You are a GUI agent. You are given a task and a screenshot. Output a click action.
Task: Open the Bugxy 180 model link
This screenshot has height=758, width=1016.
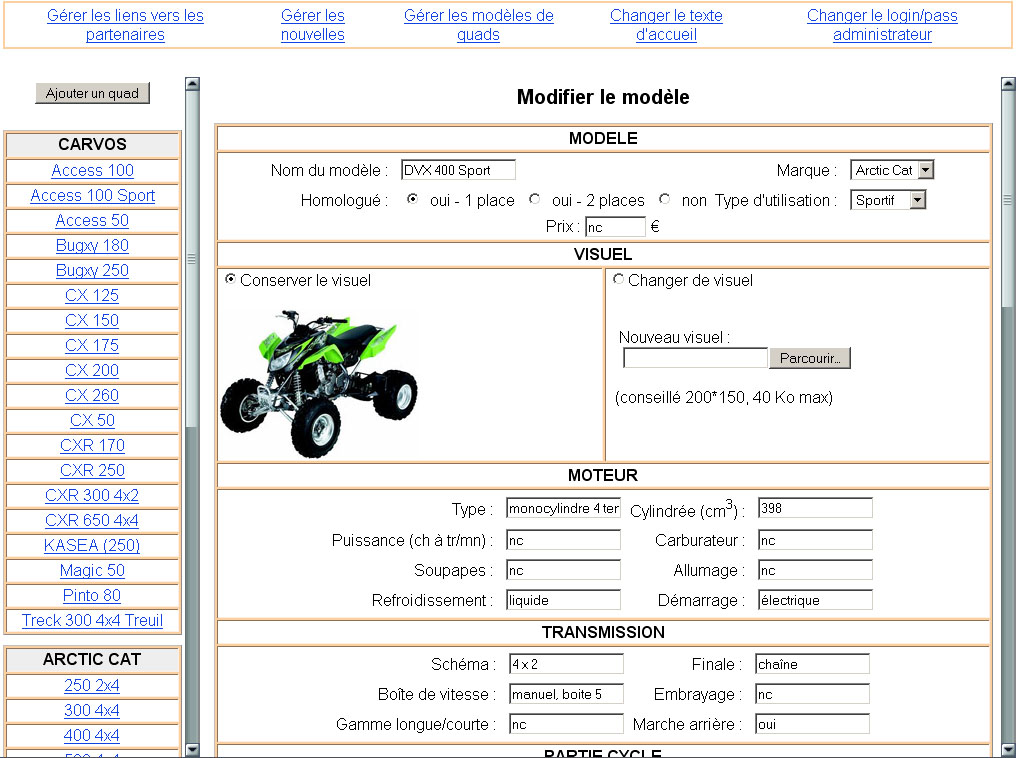pyautogui.click(x=92, y=246)
